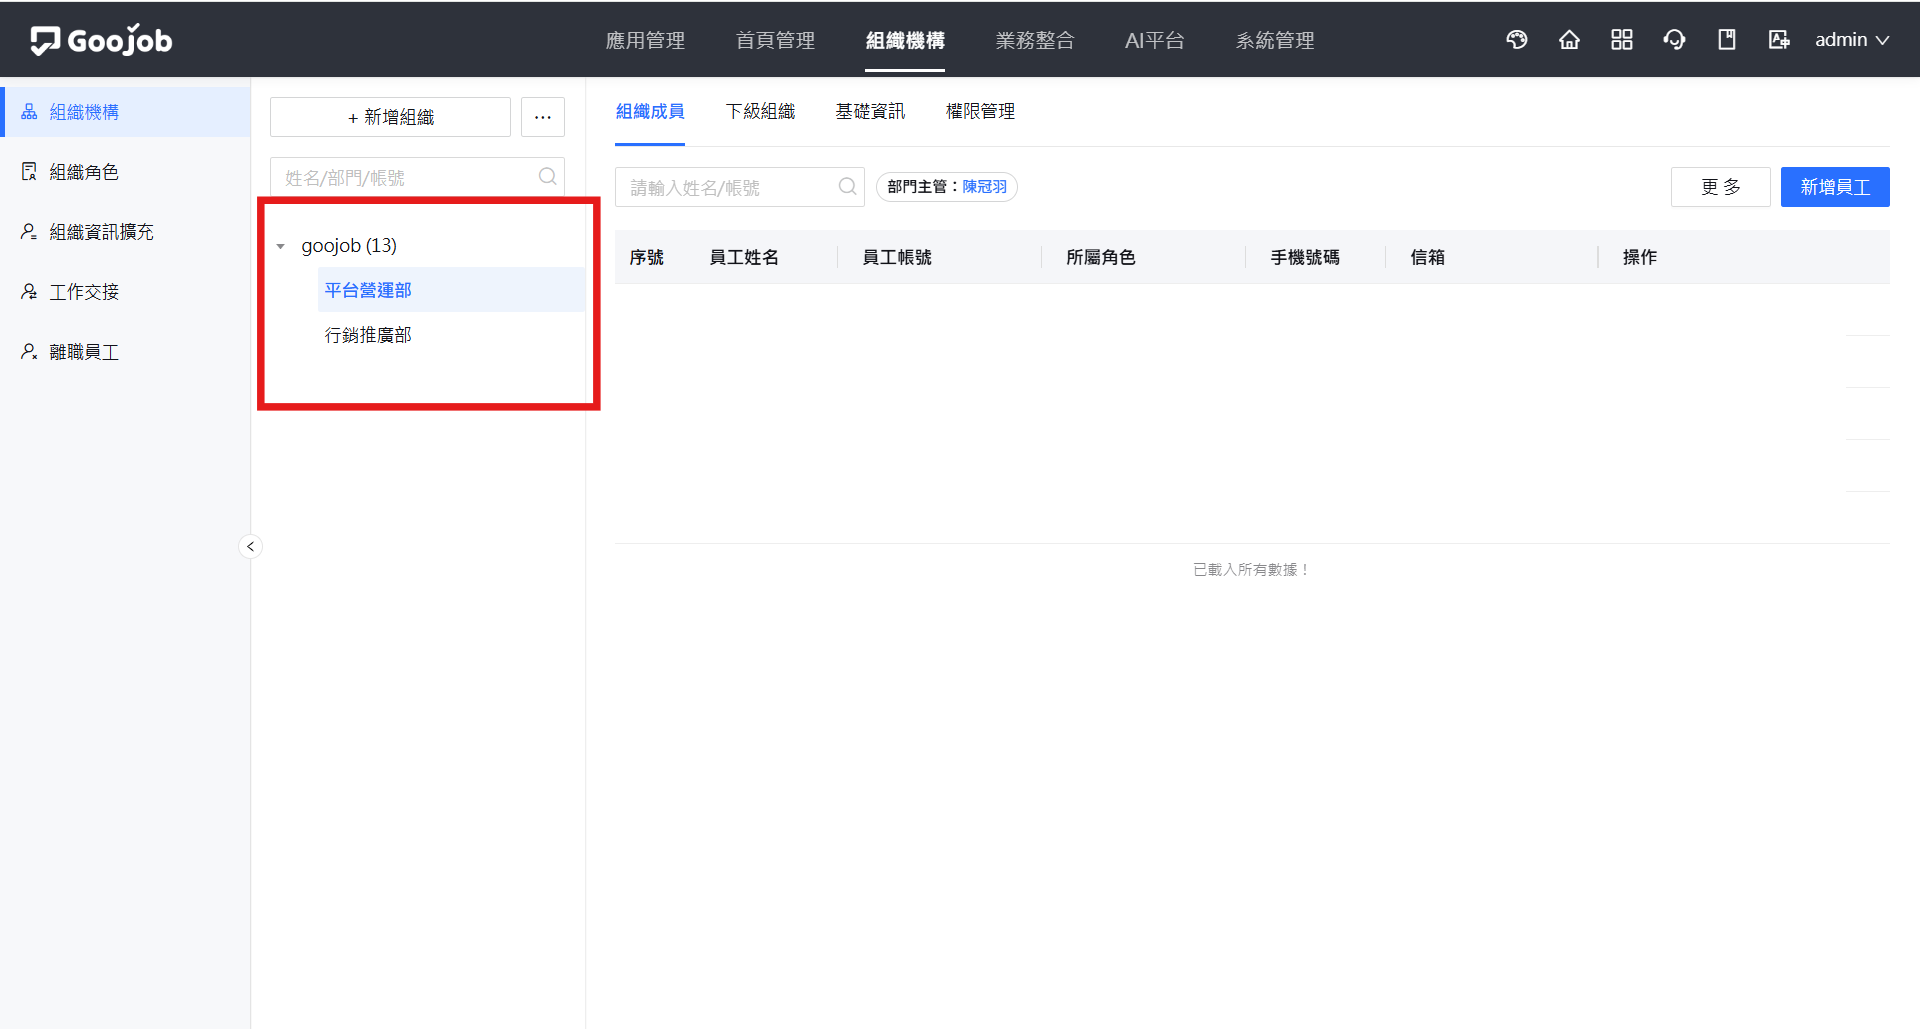Viewport: 1920px width, 1033px height.
Task: Open the theme palette icon
Action: (1517, 40)
